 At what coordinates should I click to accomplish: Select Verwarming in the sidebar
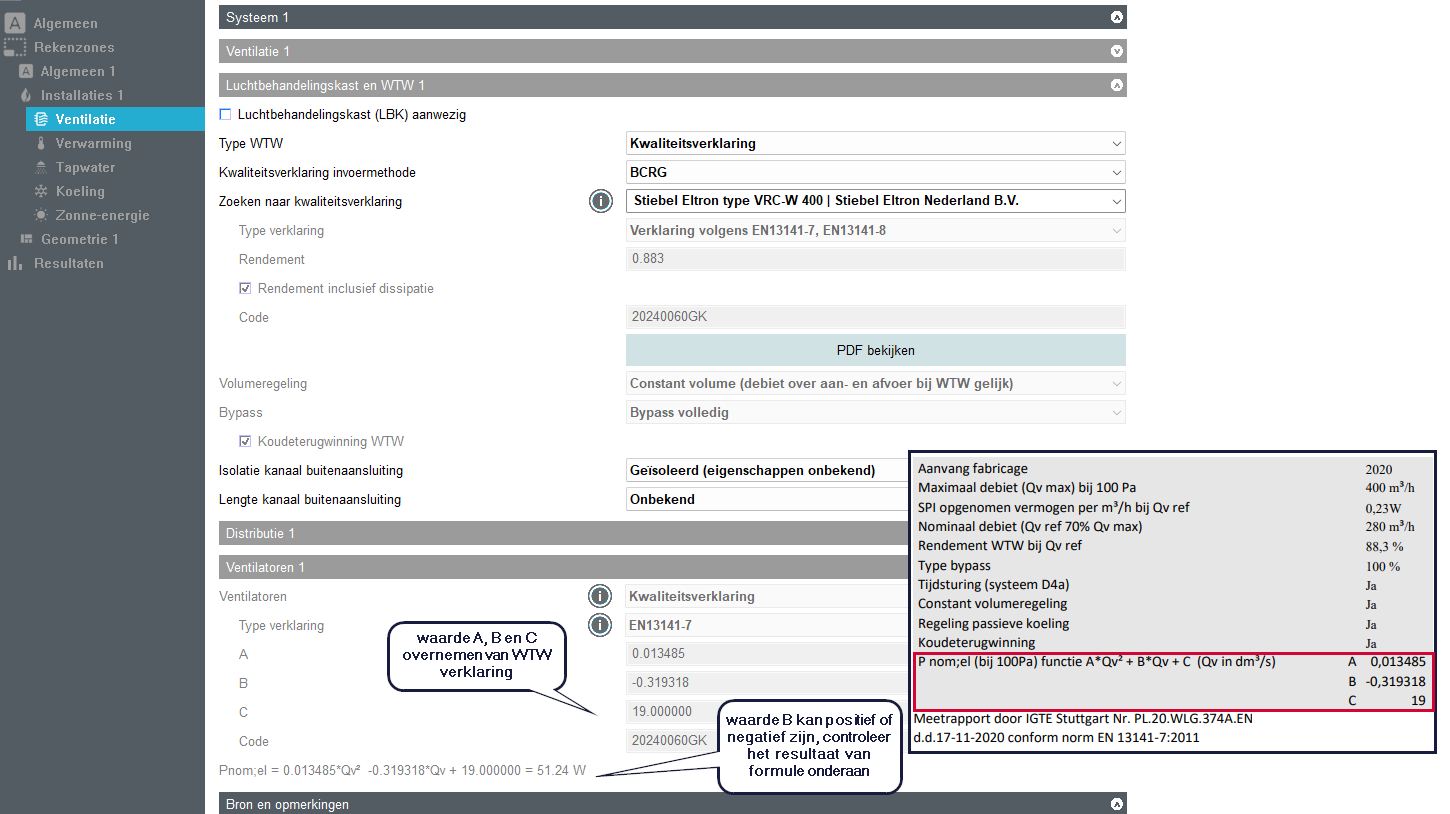[93, 143]
